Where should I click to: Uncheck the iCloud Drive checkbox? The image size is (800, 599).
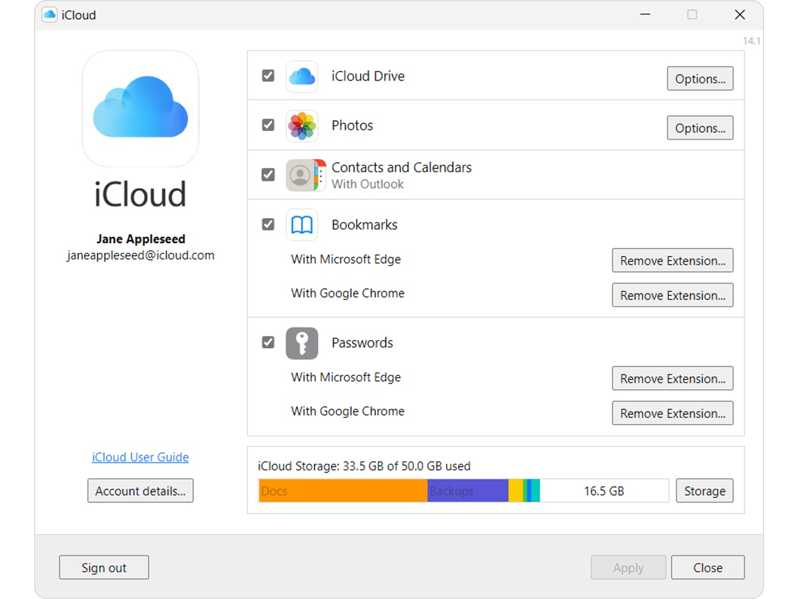[x=268, y=76]
